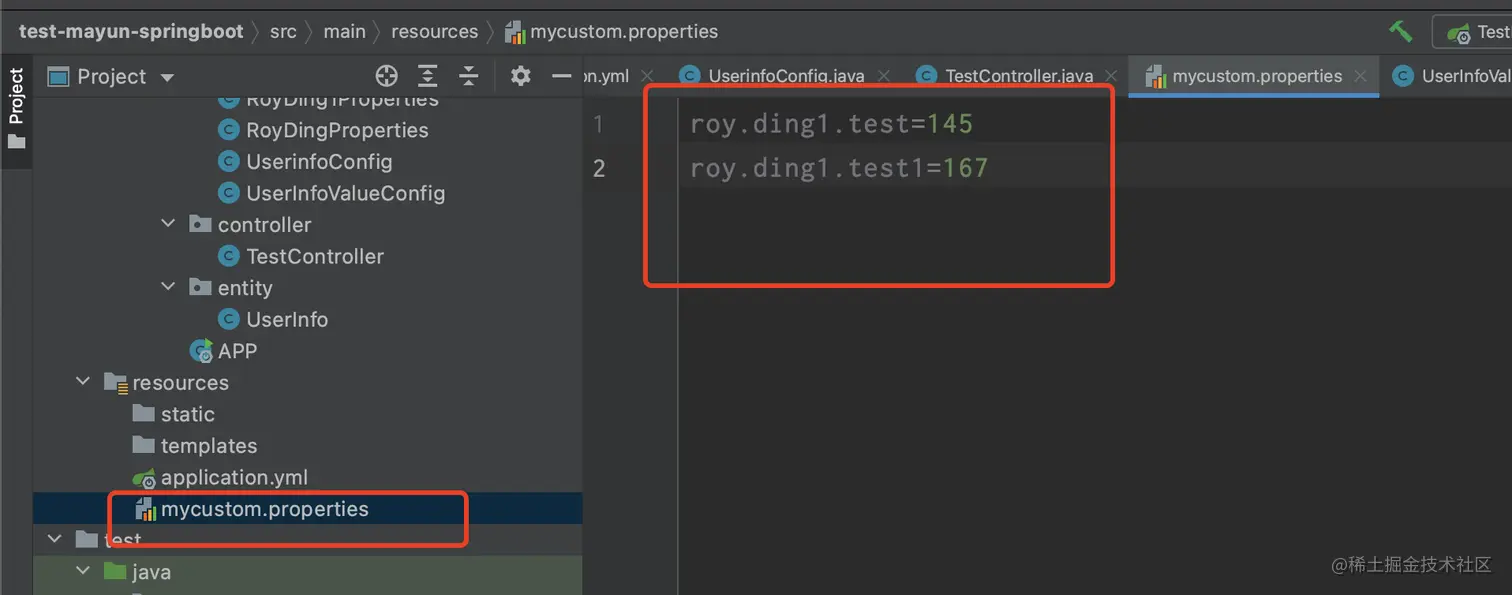The width and height of the screenshot is (1512, 595).
Task: Click the Expand All icon in Project panel
Action: pos(428,76)
